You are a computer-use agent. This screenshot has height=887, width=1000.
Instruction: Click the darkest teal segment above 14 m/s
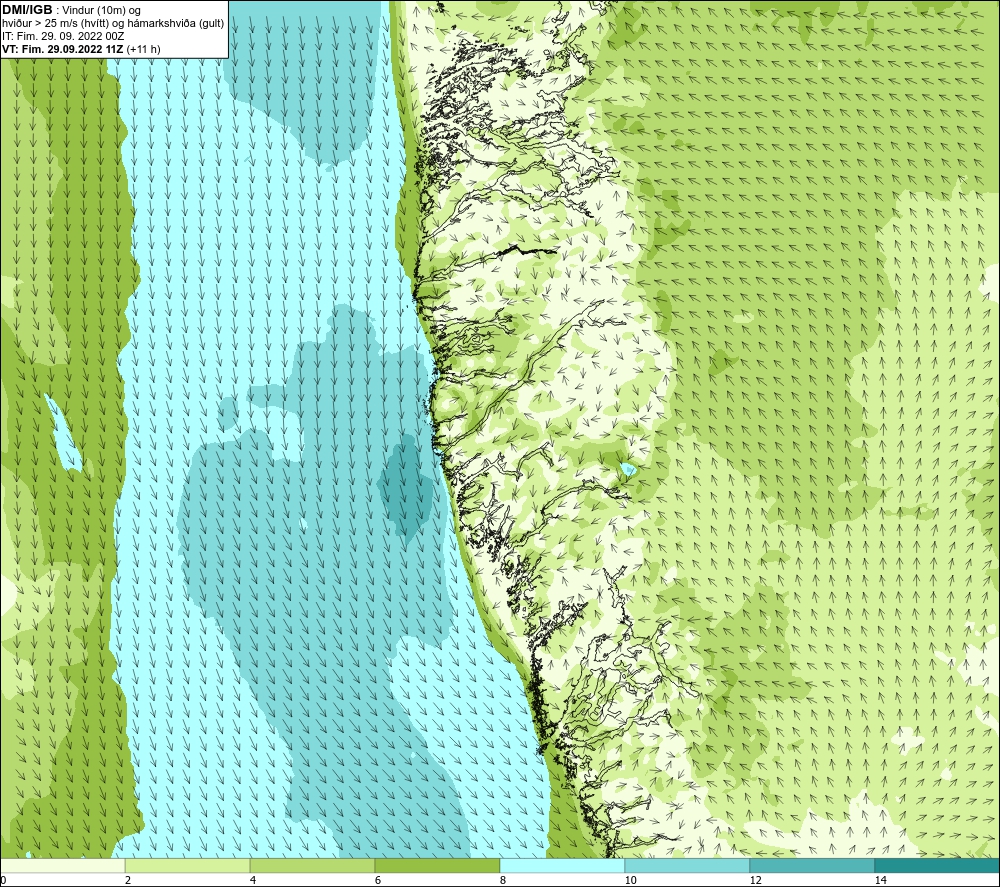point(938,866)
